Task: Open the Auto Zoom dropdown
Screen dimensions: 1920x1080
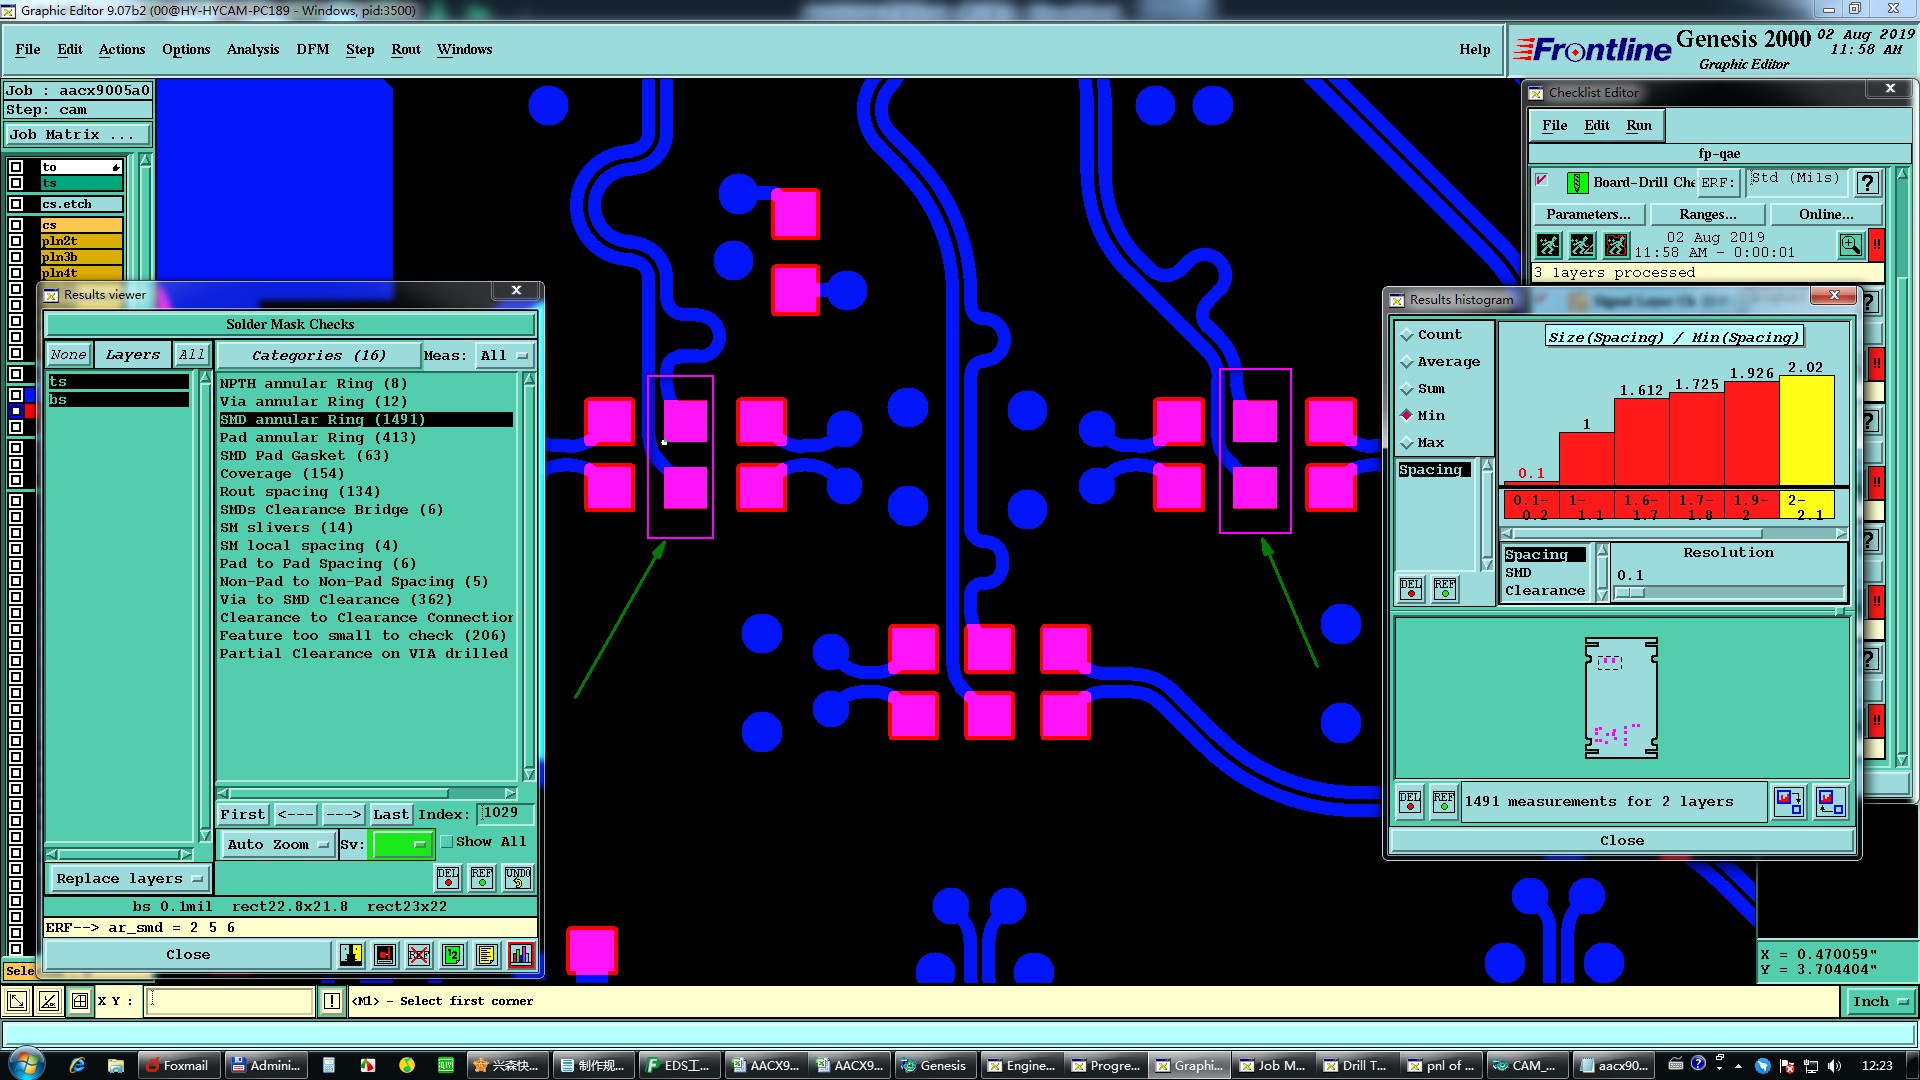Action: tap(277, 845)
